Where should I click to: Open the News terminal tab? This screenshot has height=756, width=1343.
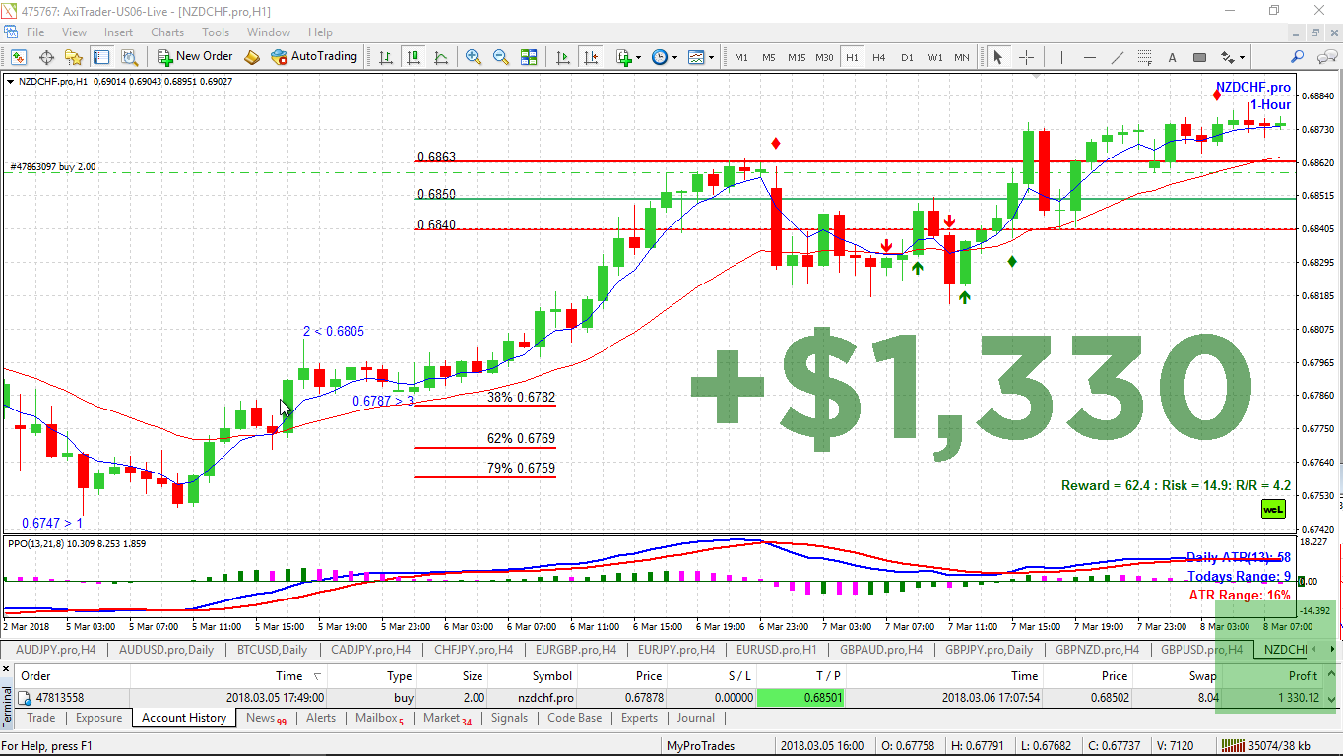(x=265, y=718)
